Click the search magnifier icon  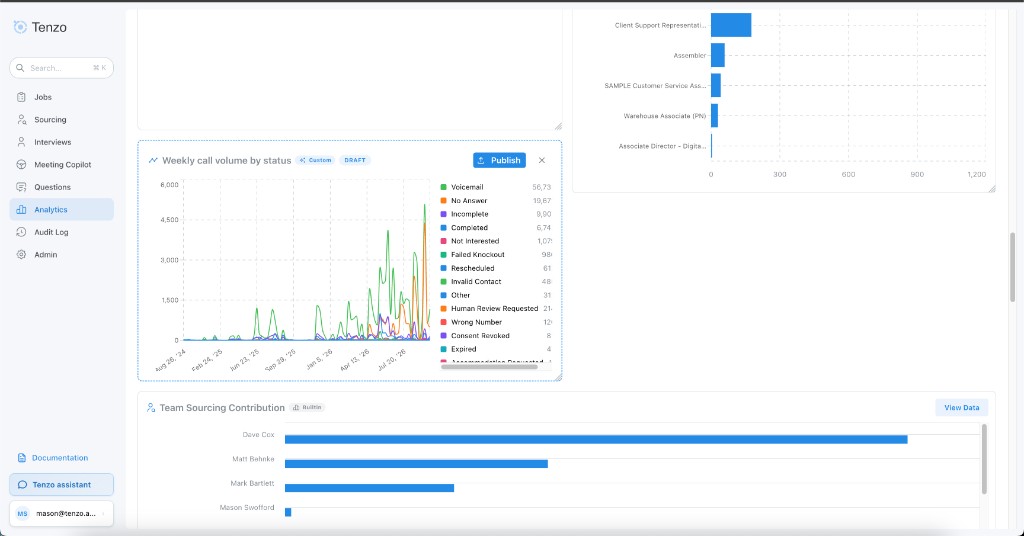[20, 68]
